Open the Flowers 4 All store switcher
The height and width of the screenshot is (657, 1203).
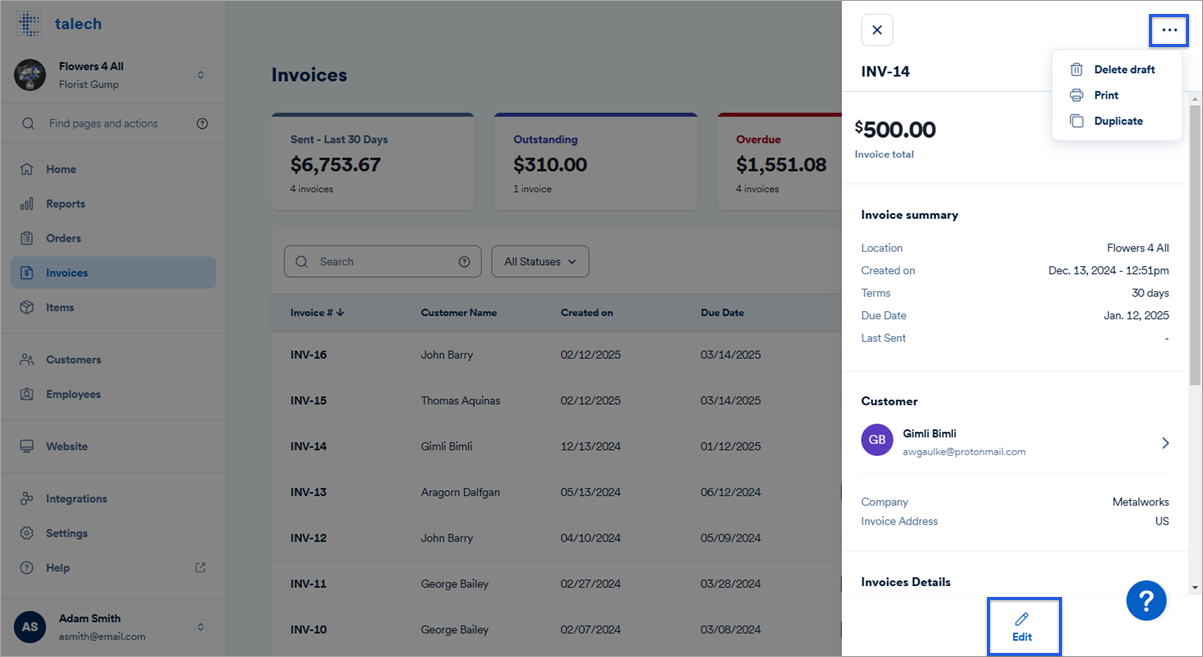(x=200, y=75)
